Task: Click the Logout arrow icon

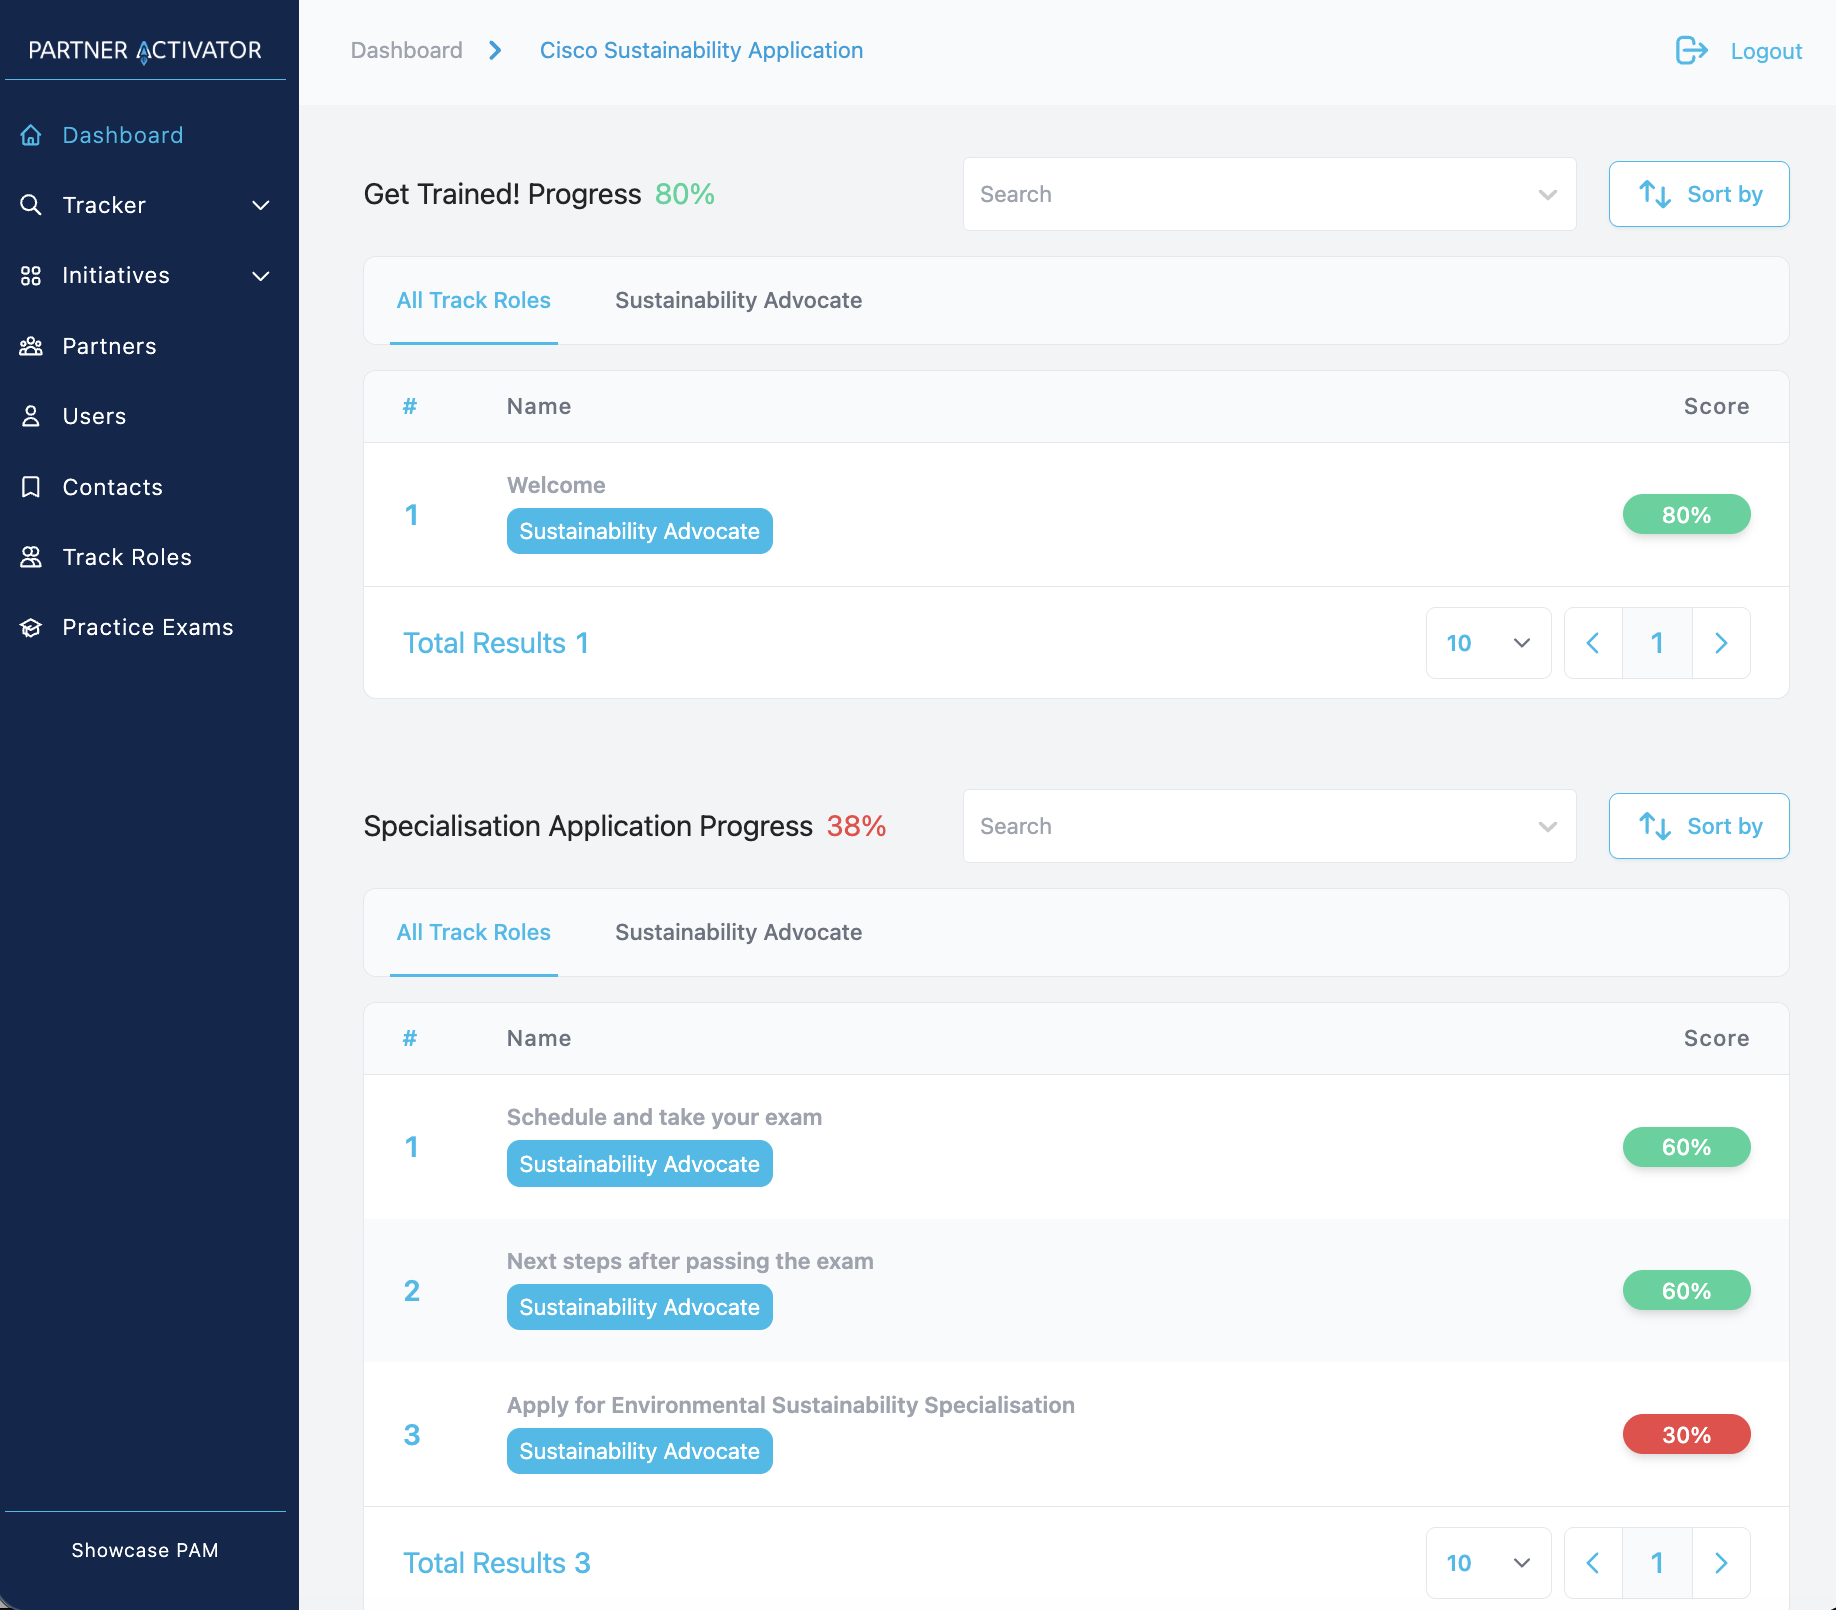Action: [1691, 50]
